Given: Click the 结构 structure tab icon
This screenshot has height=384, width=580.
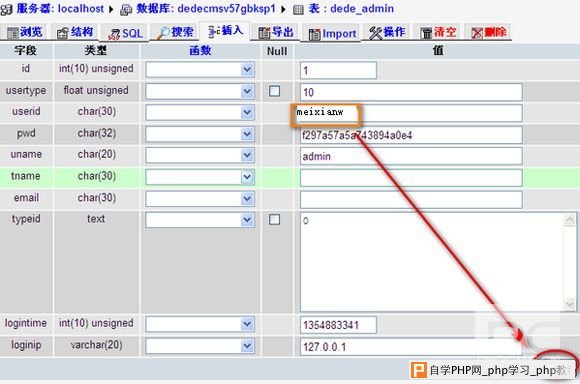Looking at the screenshot, I should pos(63,33).
